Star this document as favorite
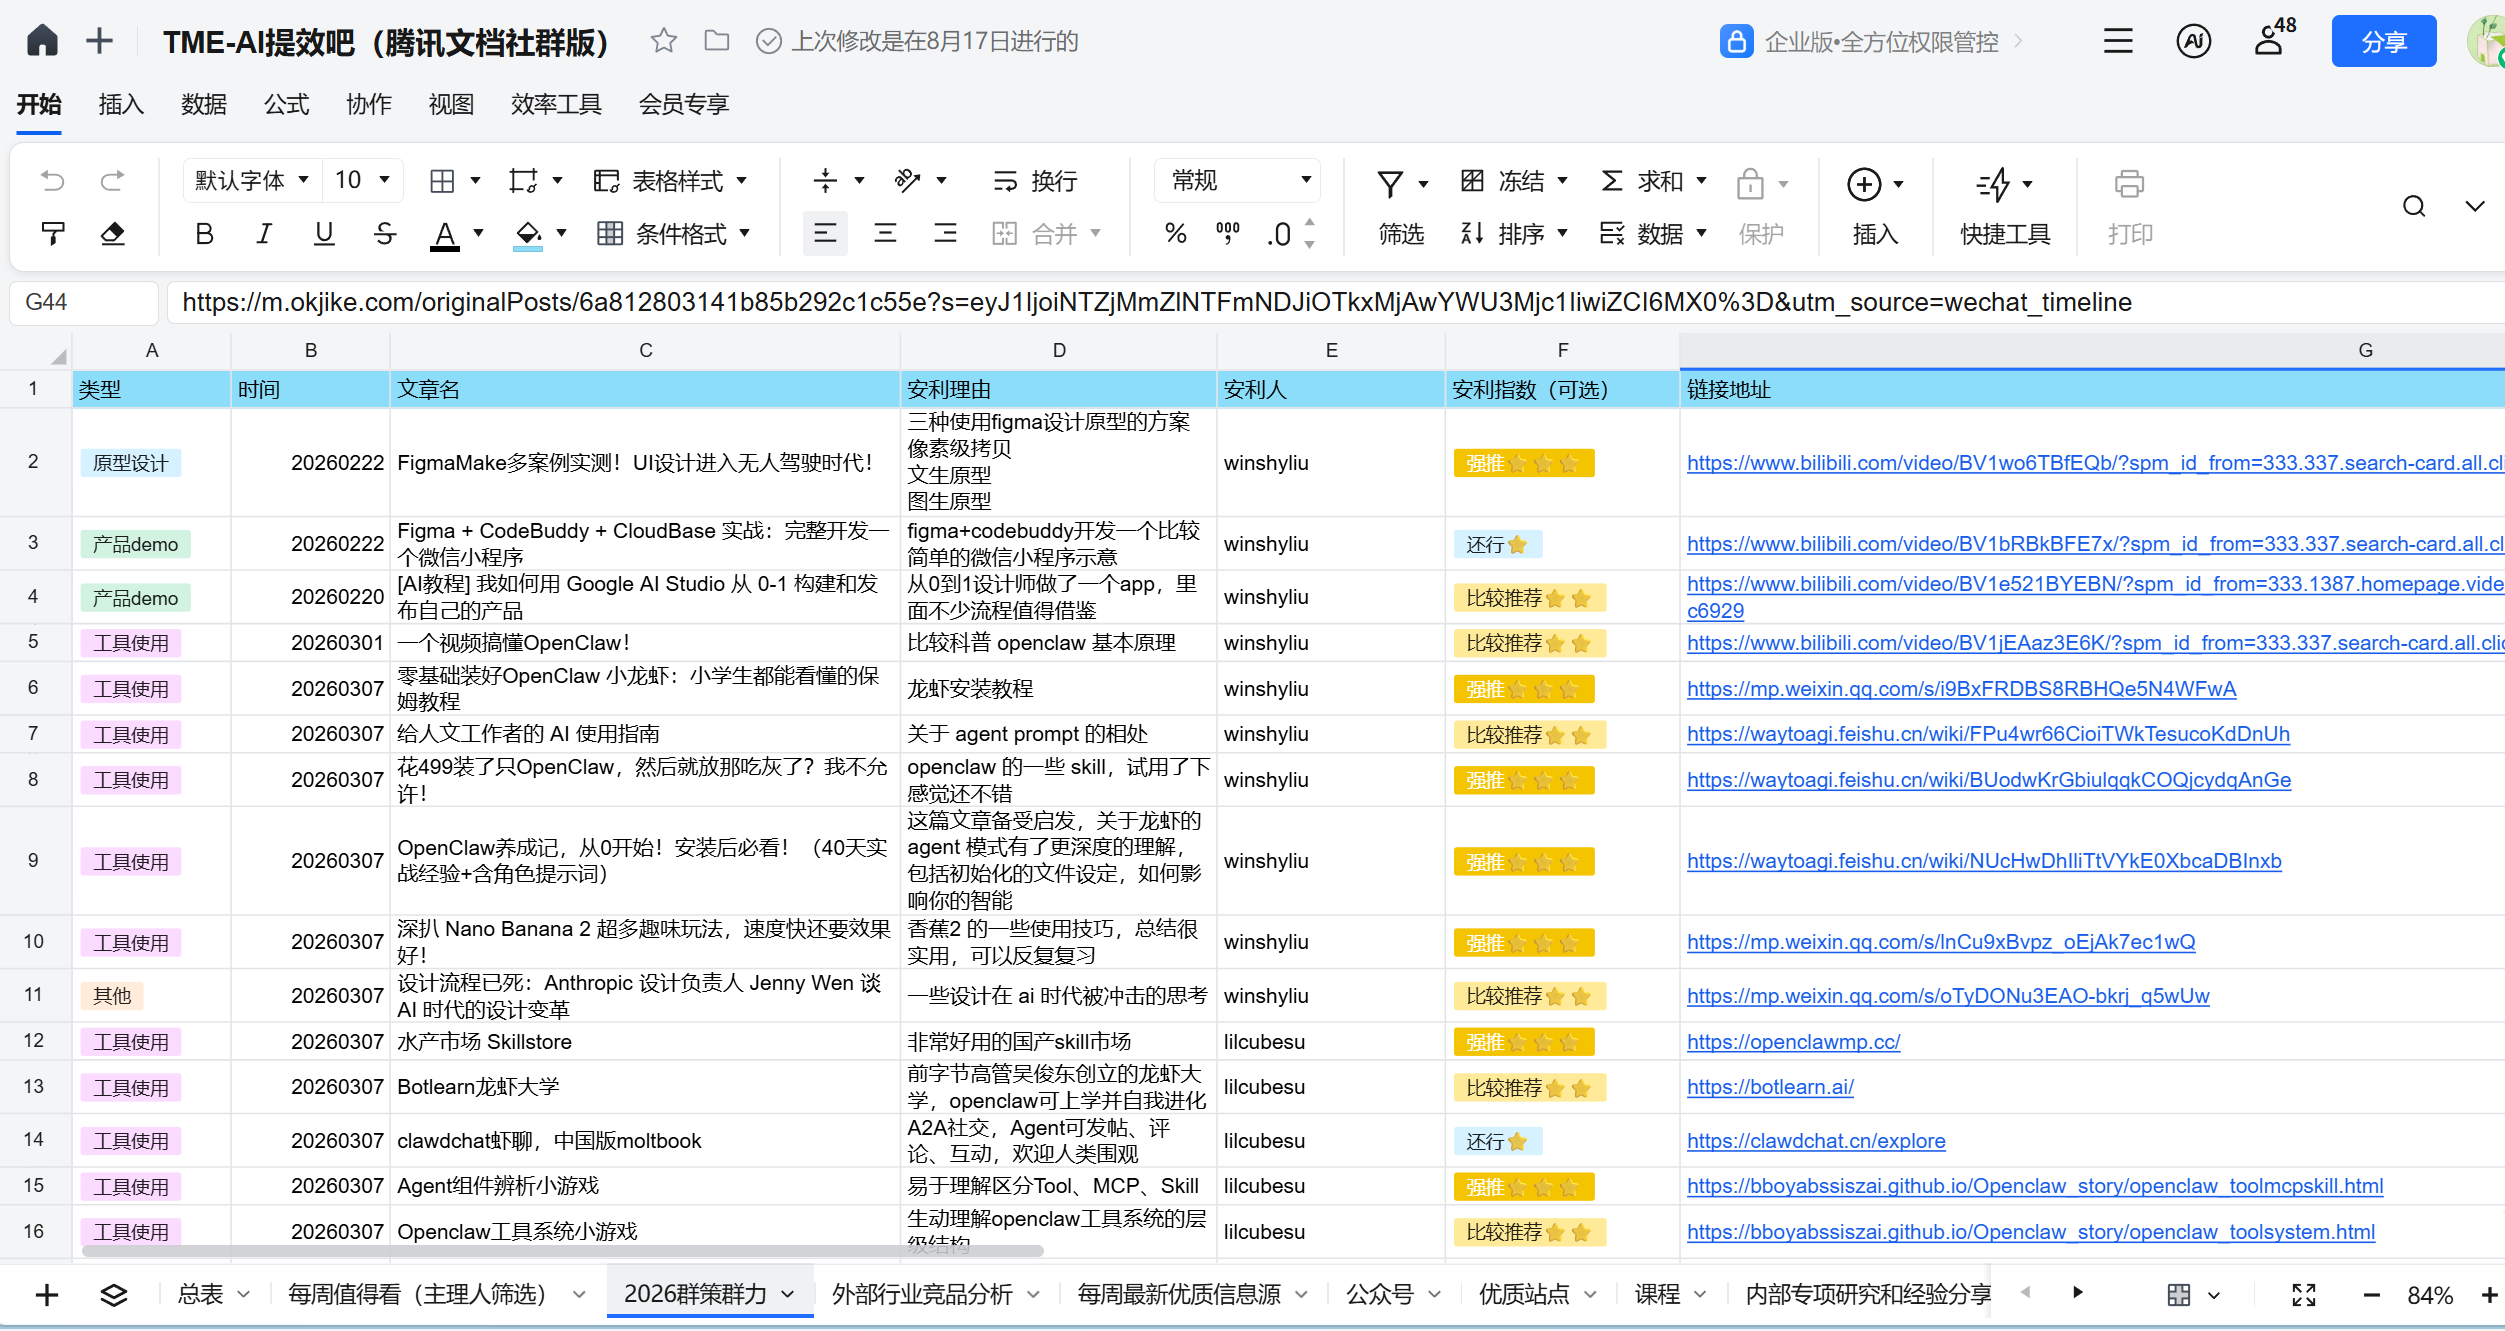 (x=663, y=41)
